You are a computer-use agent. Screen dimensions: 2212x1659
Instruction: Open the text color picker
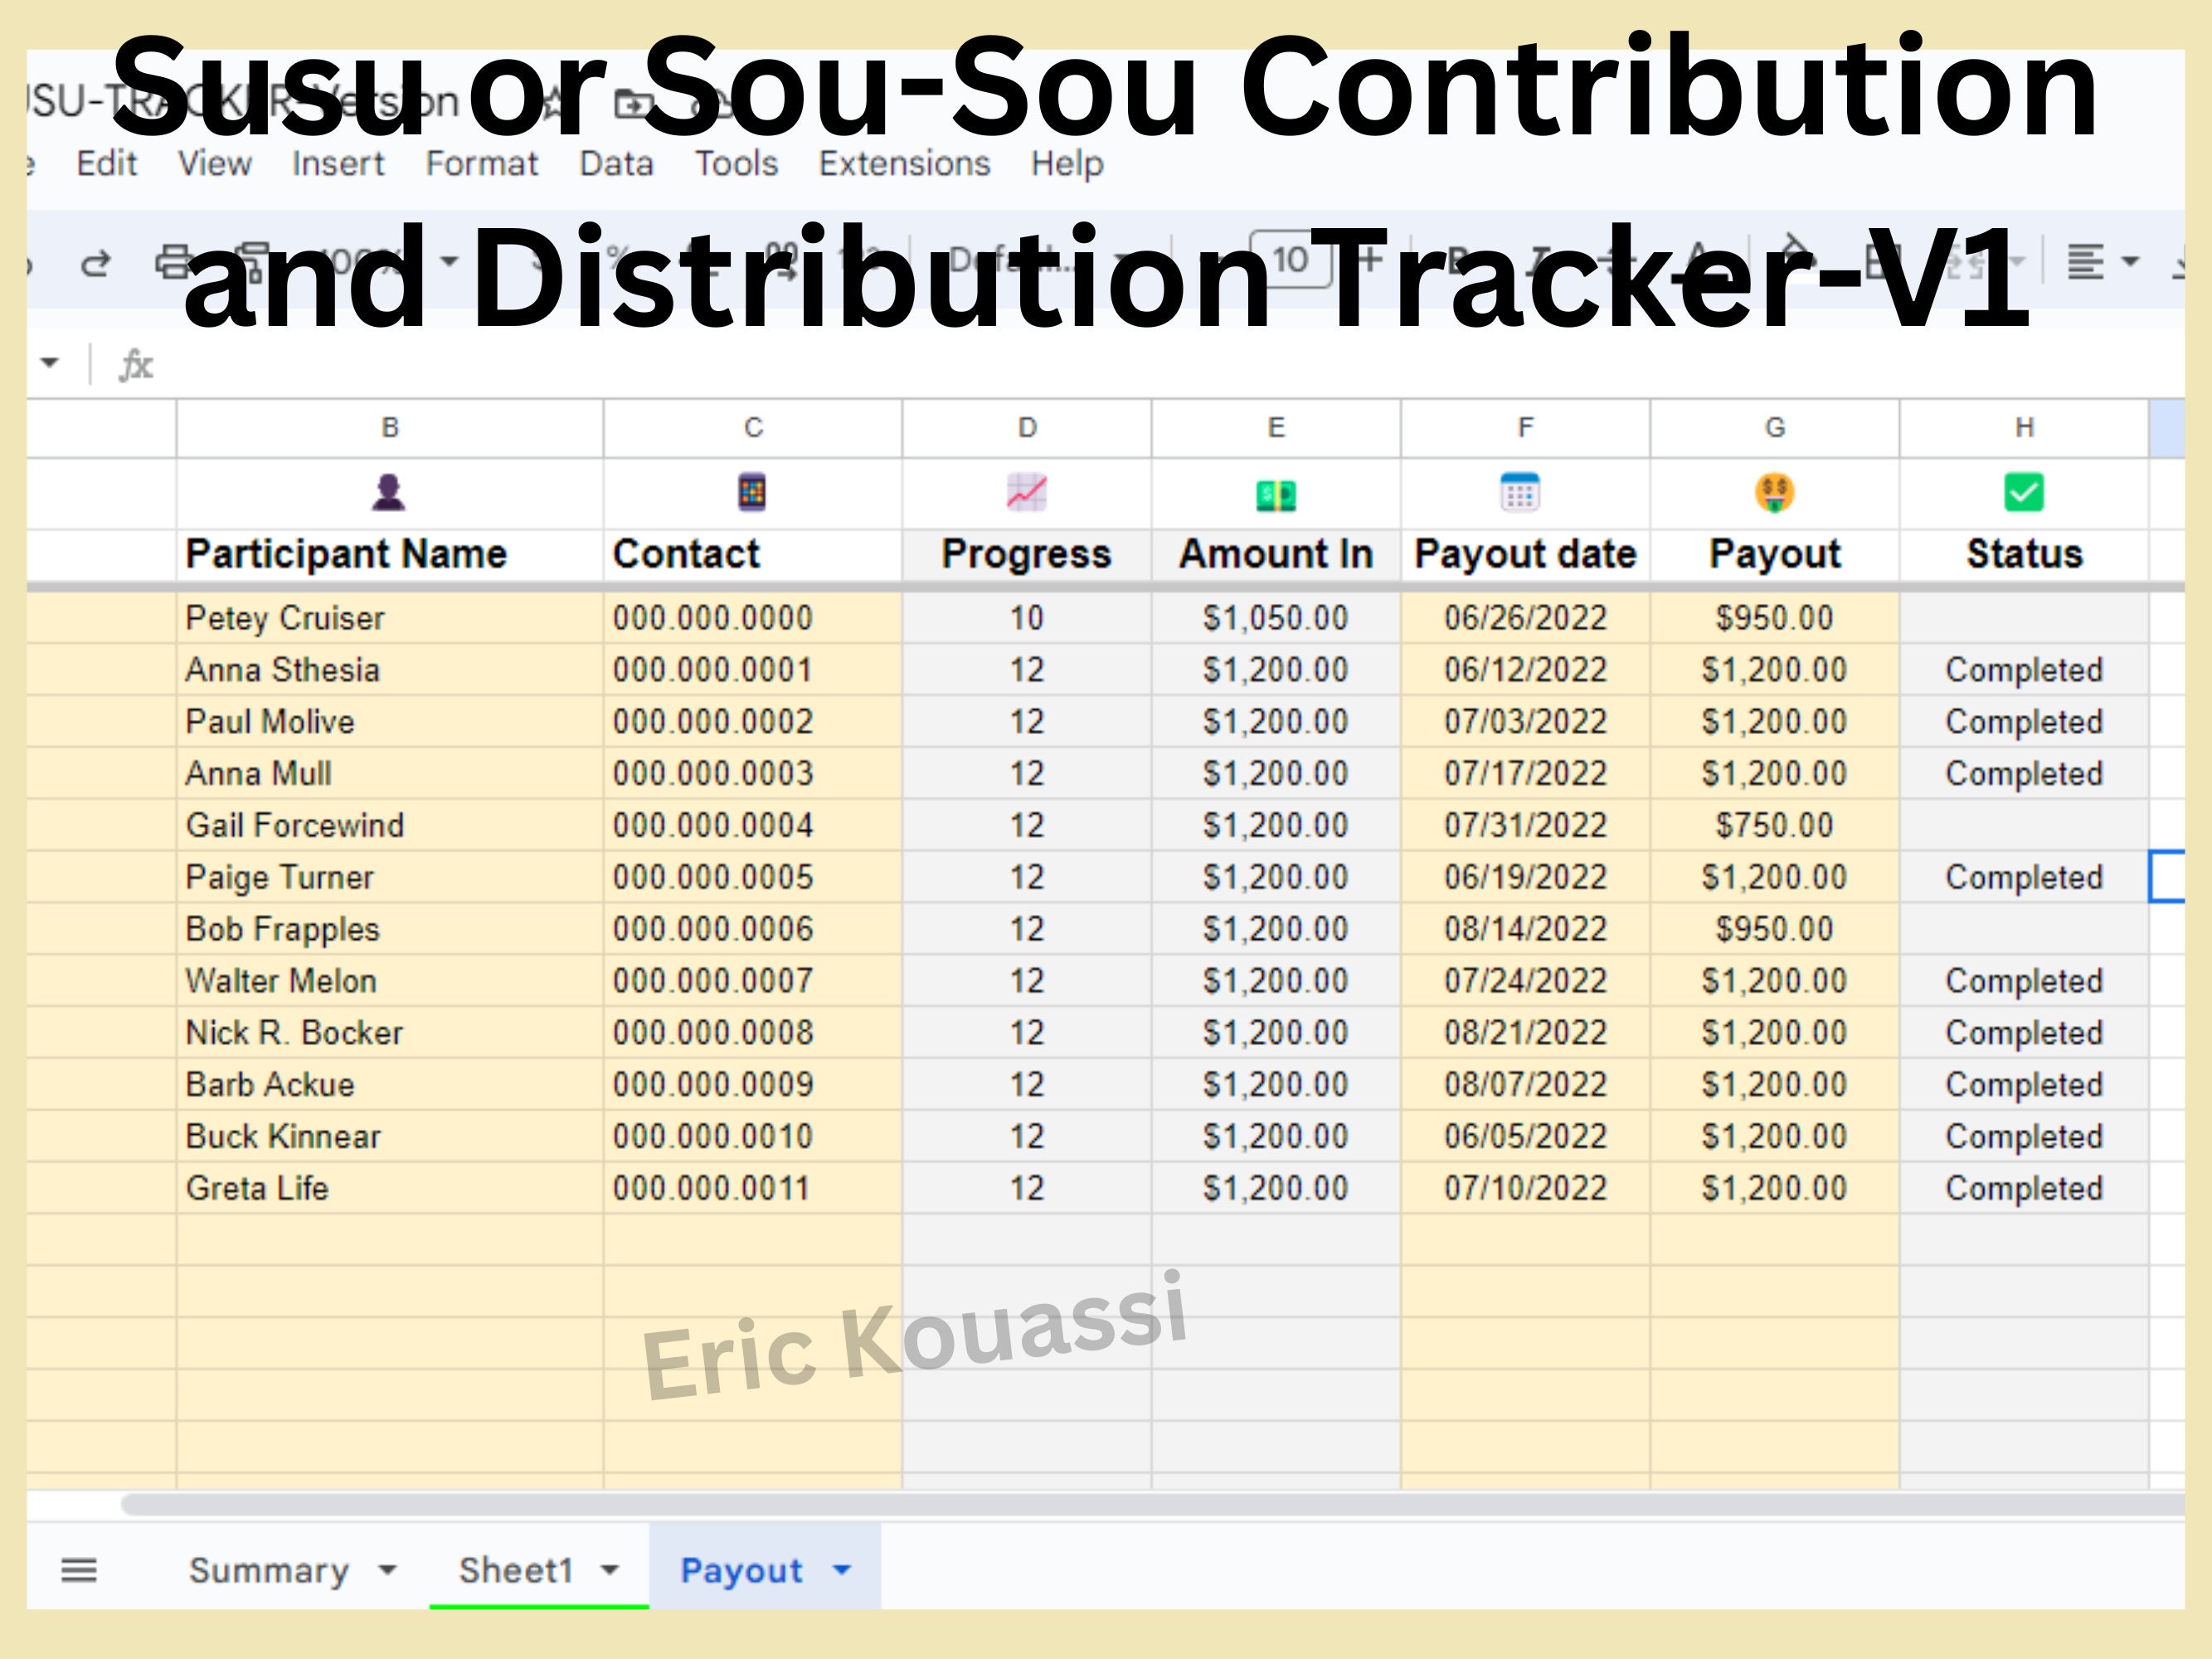(x=1700, y=262)
